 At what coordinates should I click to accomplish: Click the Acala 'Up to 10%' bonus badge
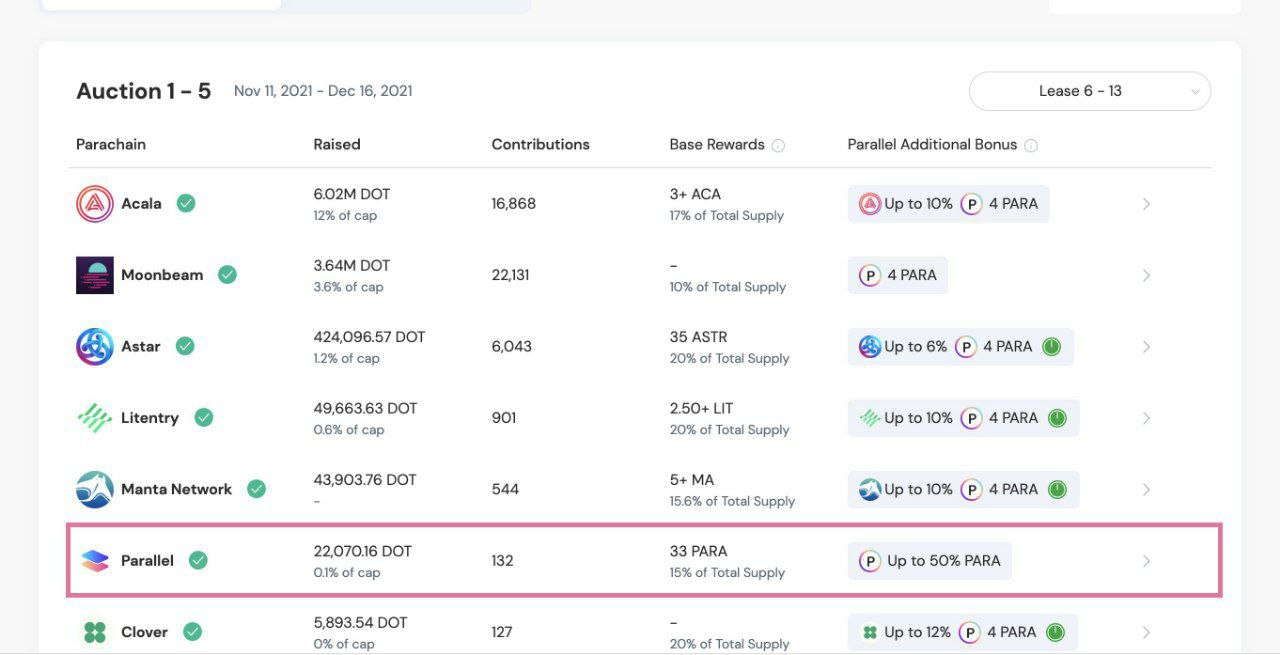(x=948, y=204)
